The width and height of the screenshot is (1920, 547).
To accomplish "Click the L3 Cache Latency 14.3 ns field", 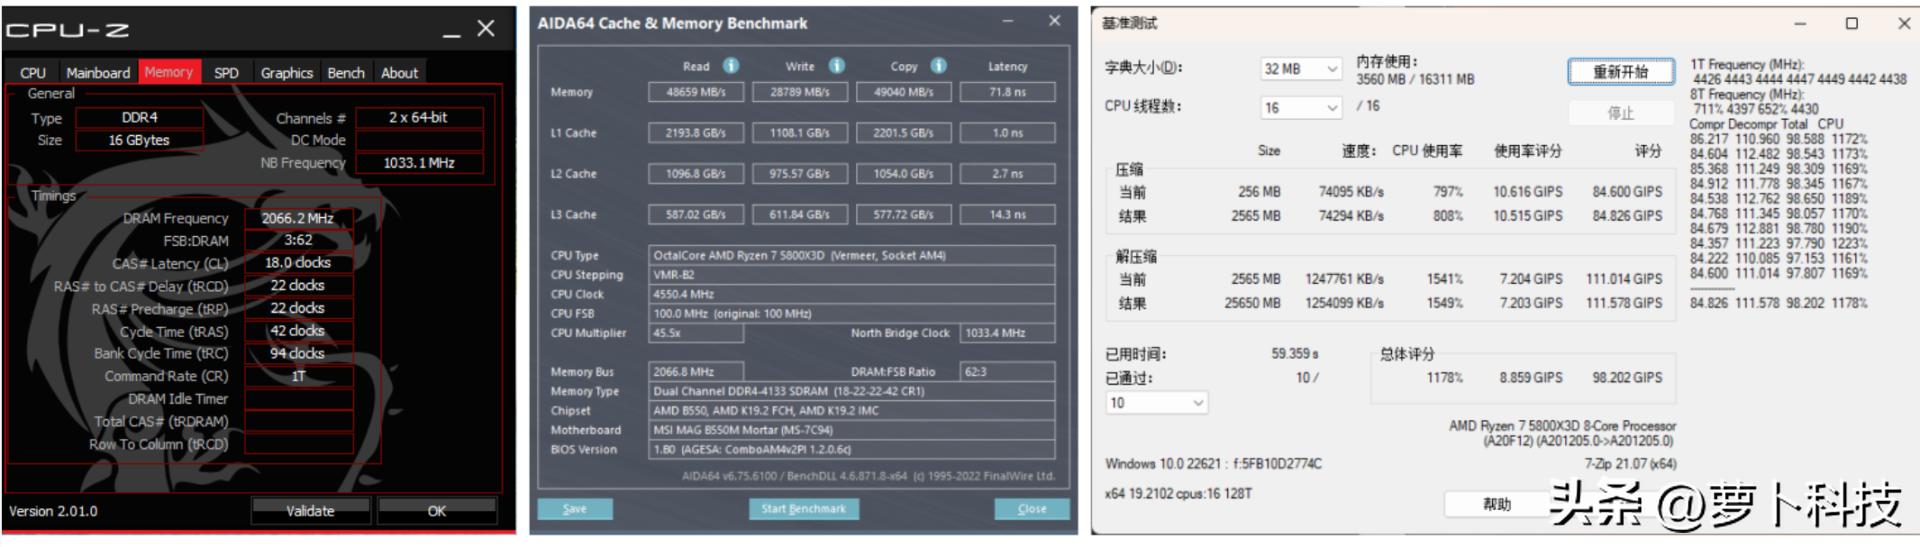I will 1008,215.
